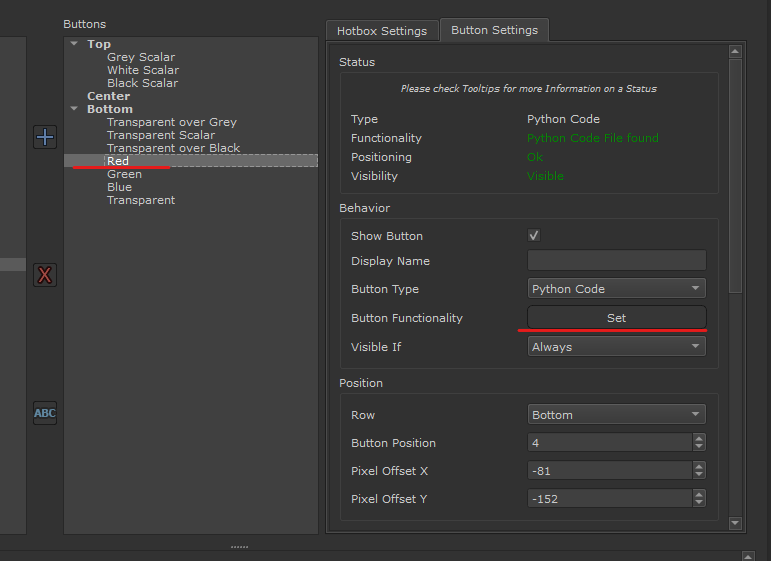
Task: Click the Pixel Offset X value field
Action: pyautogui.click(x=608, y=471)
